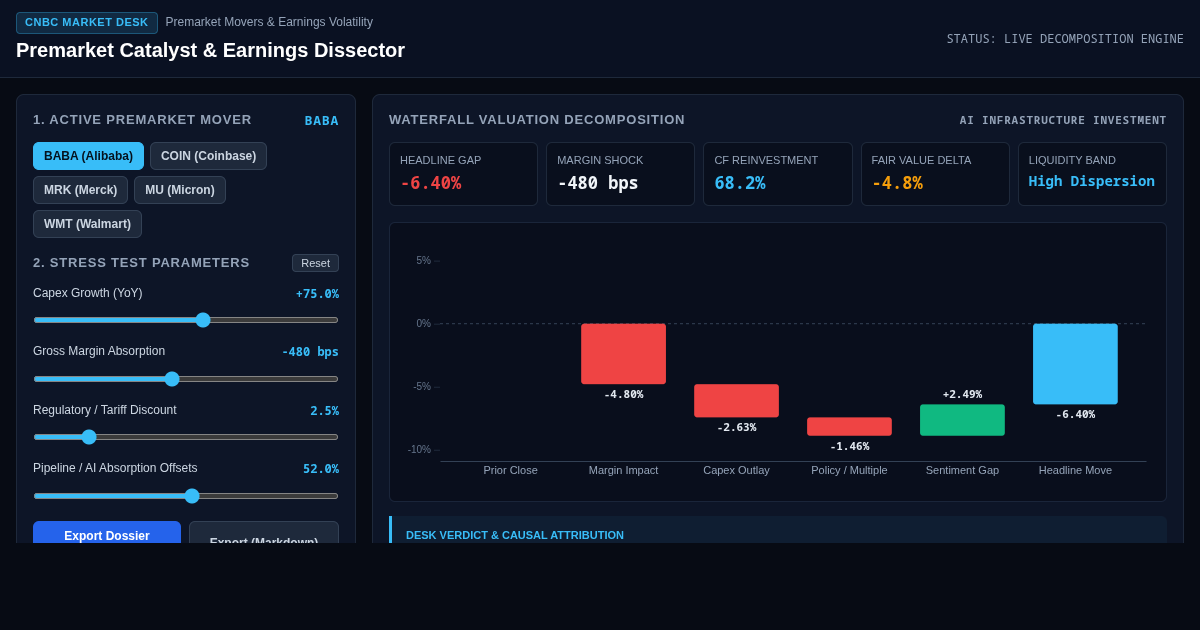Click the -1.46% bar value label
The width and height of the screenshot is (1200, 630).
click(849, 447)
